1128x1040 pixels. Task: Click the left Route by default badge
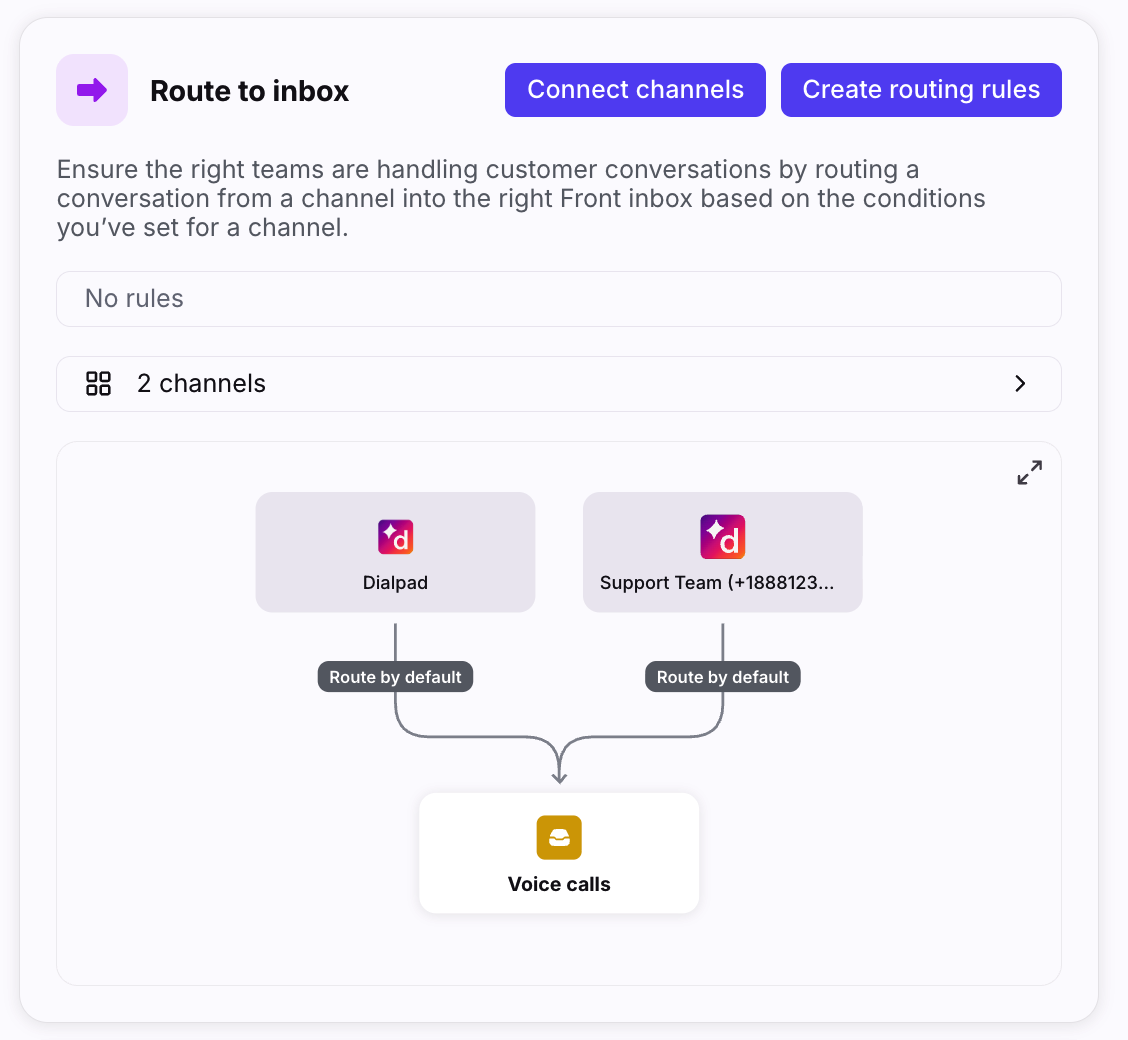(395, 677)
